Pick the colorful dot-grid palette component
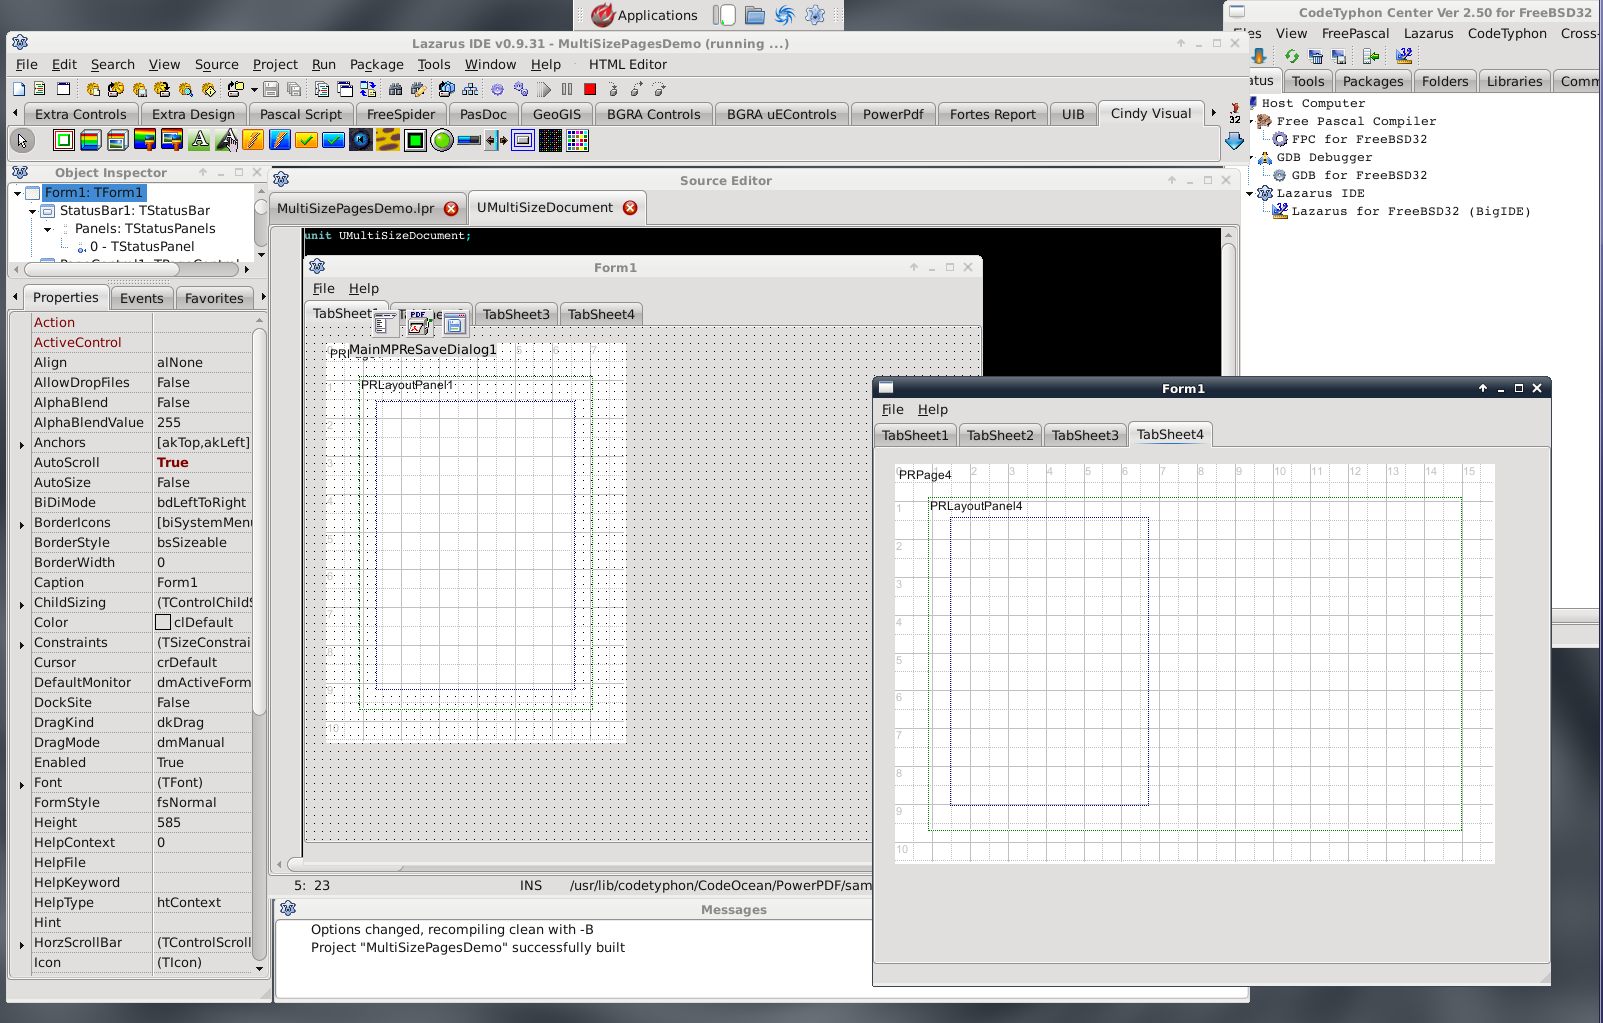This screenshot has width=1603, height=1023. [577, 140]
